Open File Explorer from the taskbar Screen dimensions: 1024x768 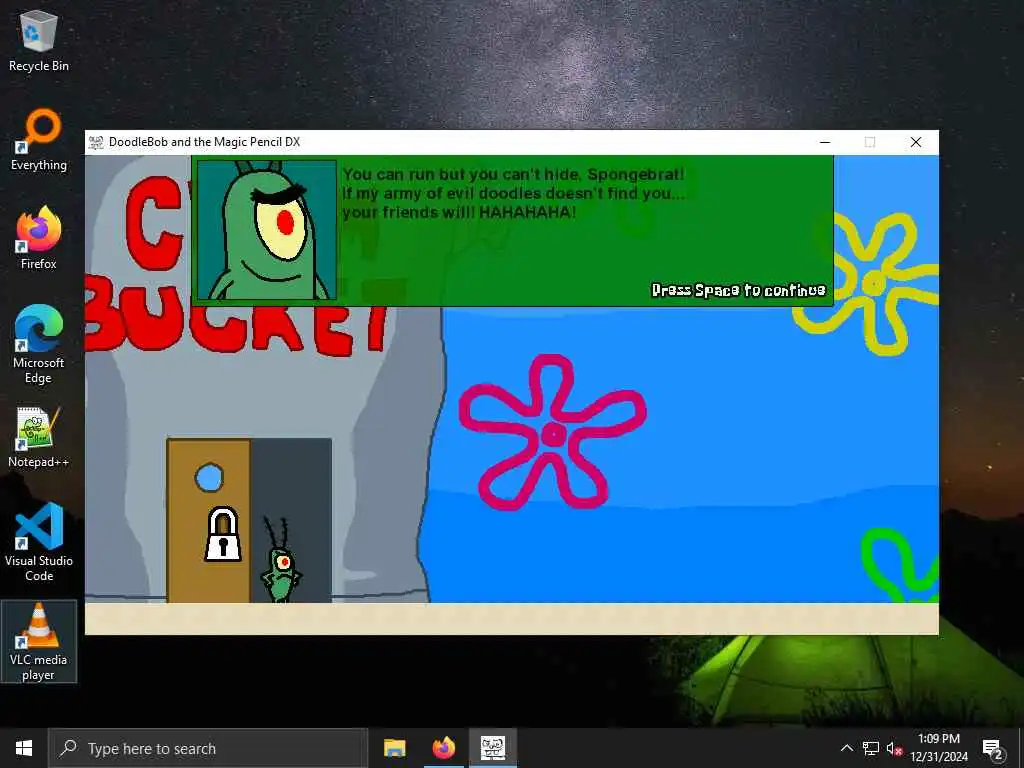[x=394, y=748]
